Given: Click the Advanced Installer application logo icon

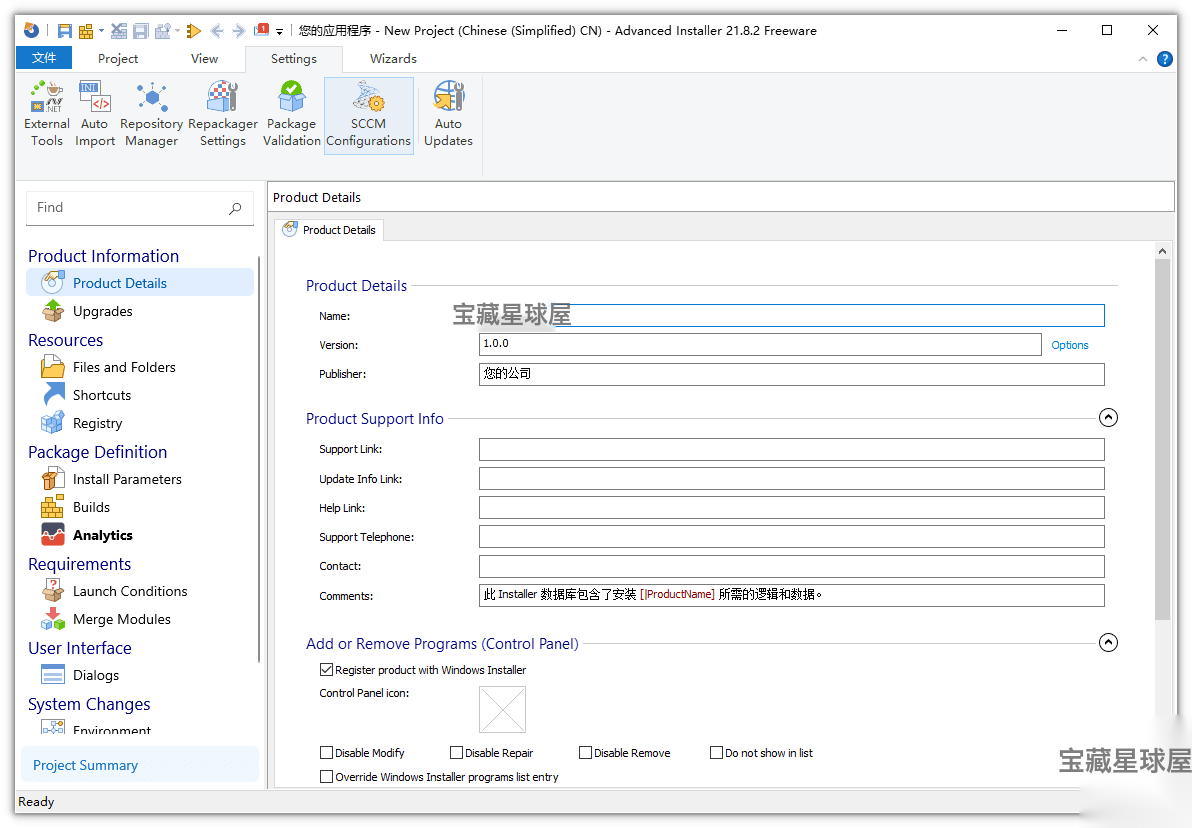Looking at the screenshot, I should (31, 30).
